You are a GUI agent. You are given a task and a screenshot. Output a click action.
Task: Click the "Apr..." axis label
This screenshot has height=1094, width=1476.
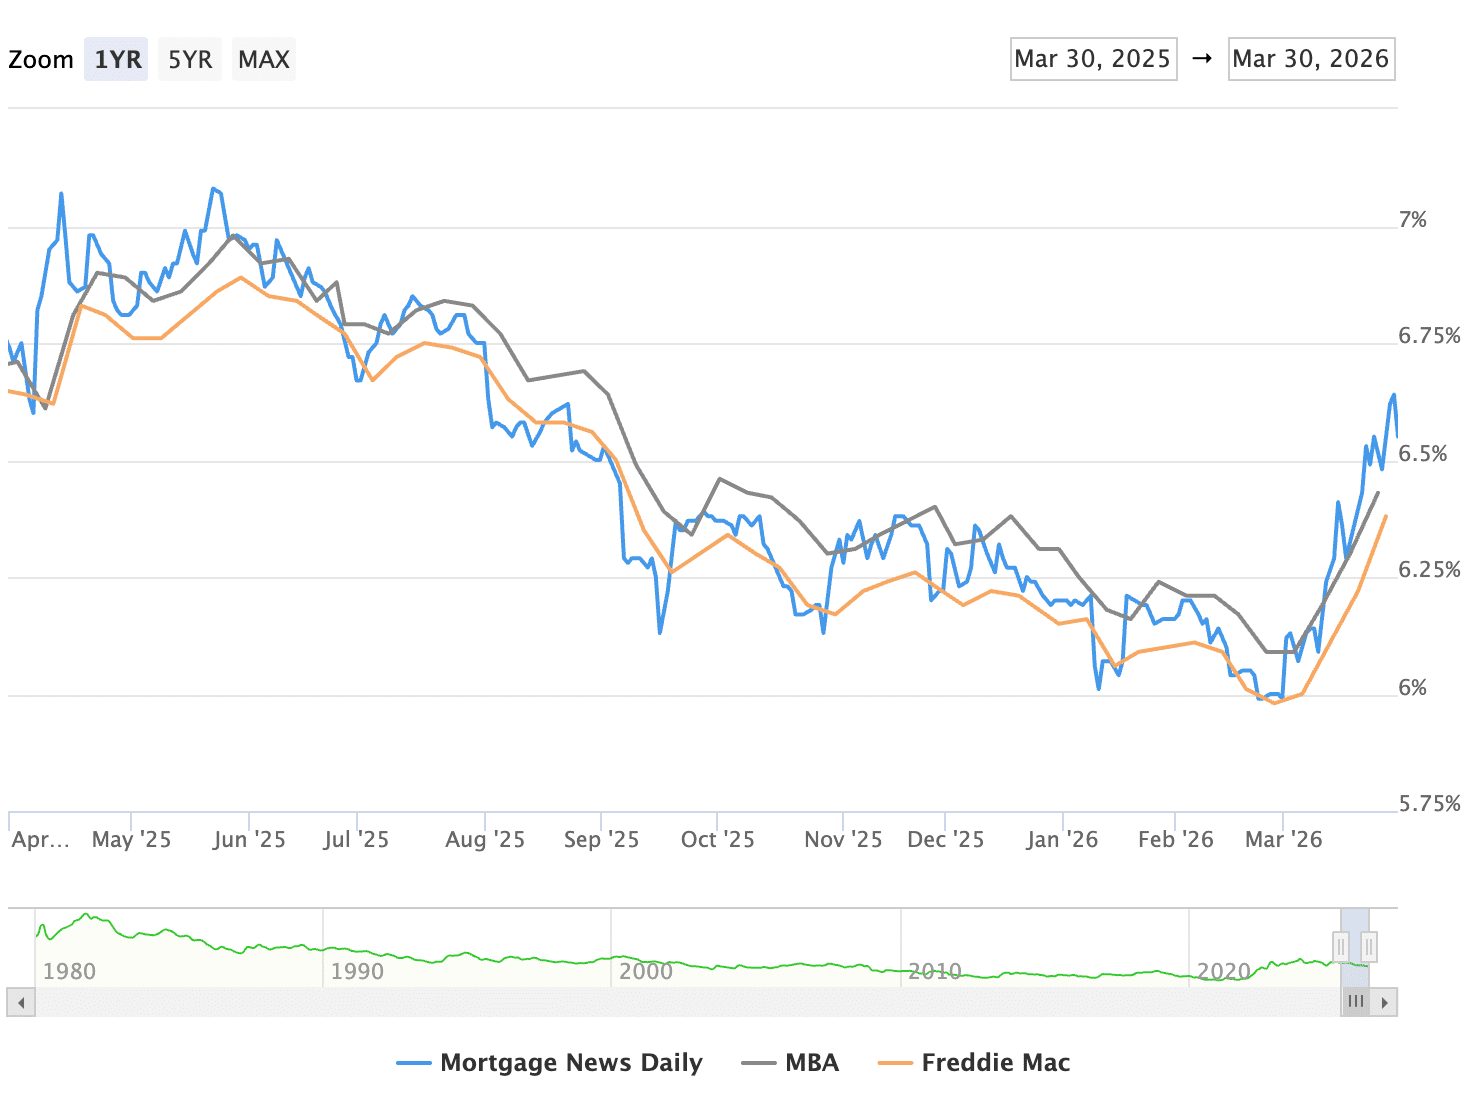[41, 839]
